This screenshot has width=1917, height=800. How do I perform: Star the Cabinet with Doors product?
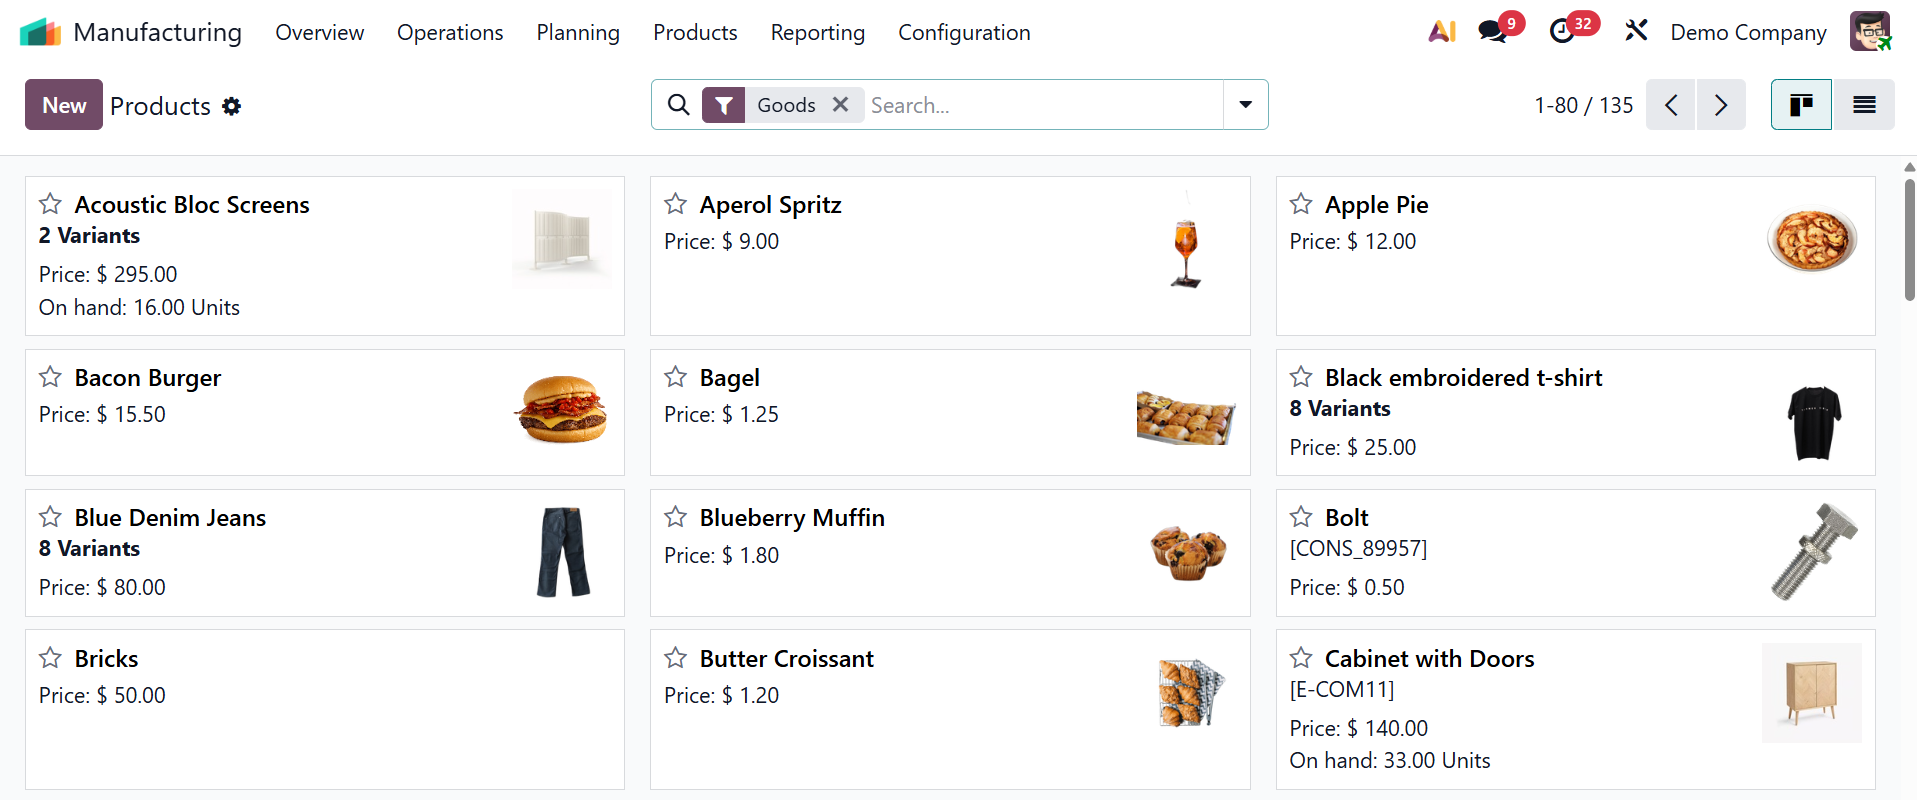[1301, 658]
